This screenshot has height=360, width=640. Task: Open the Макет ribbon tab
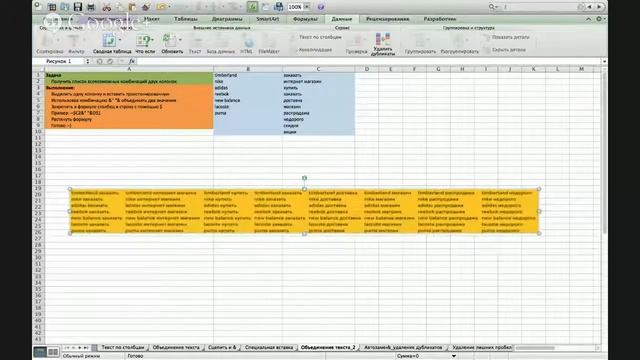pos(151,19)
